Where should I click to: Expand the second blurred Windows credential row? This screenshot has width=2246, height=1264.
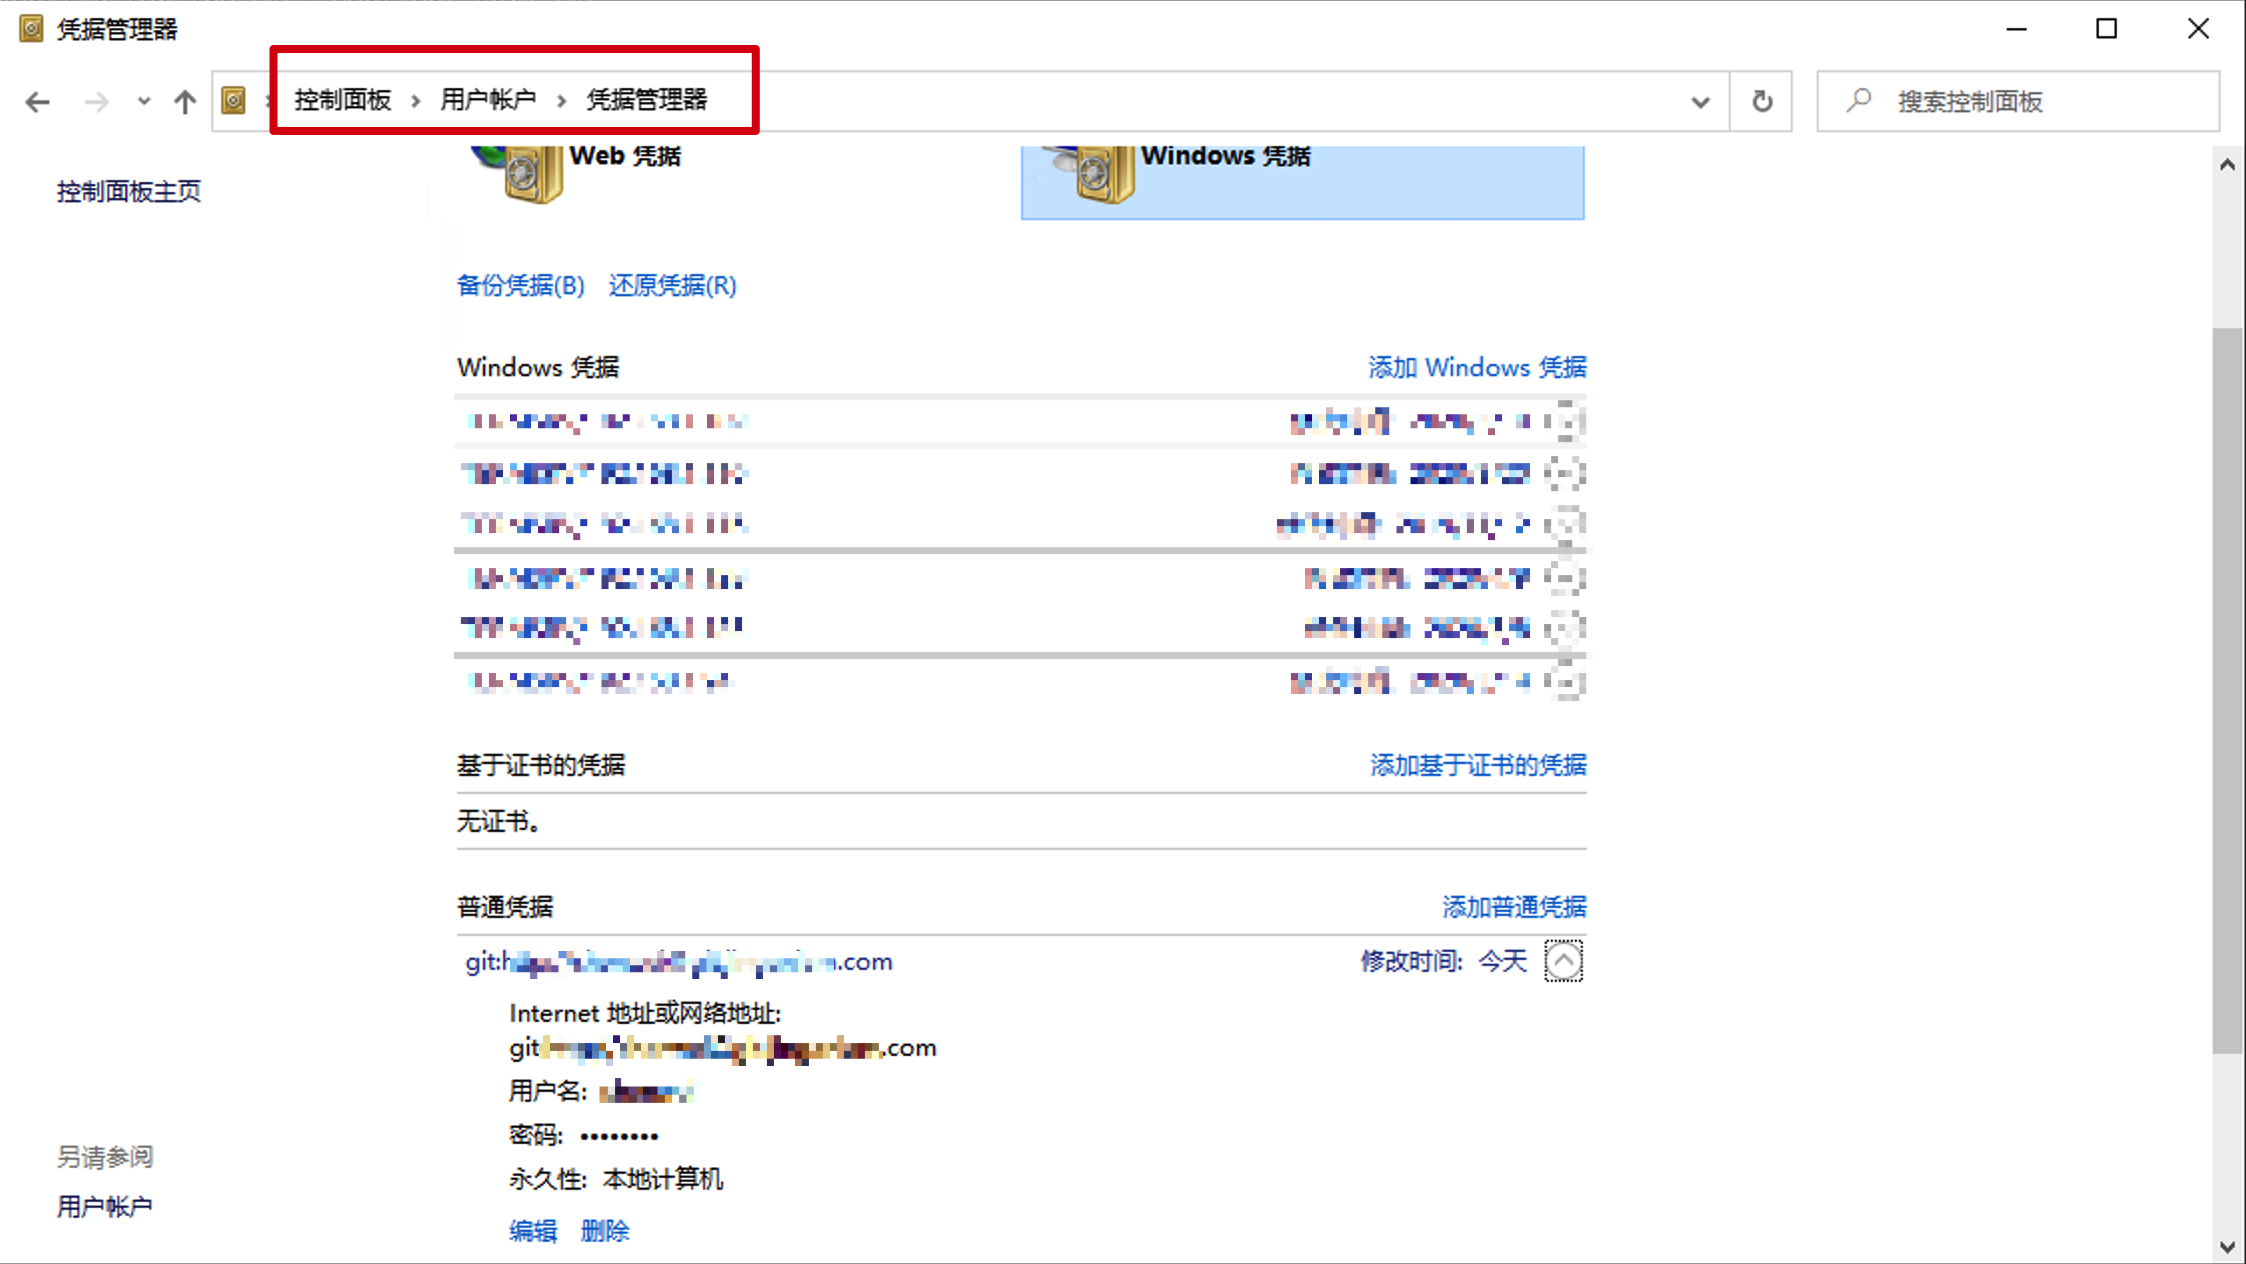tap(1564, 473)
